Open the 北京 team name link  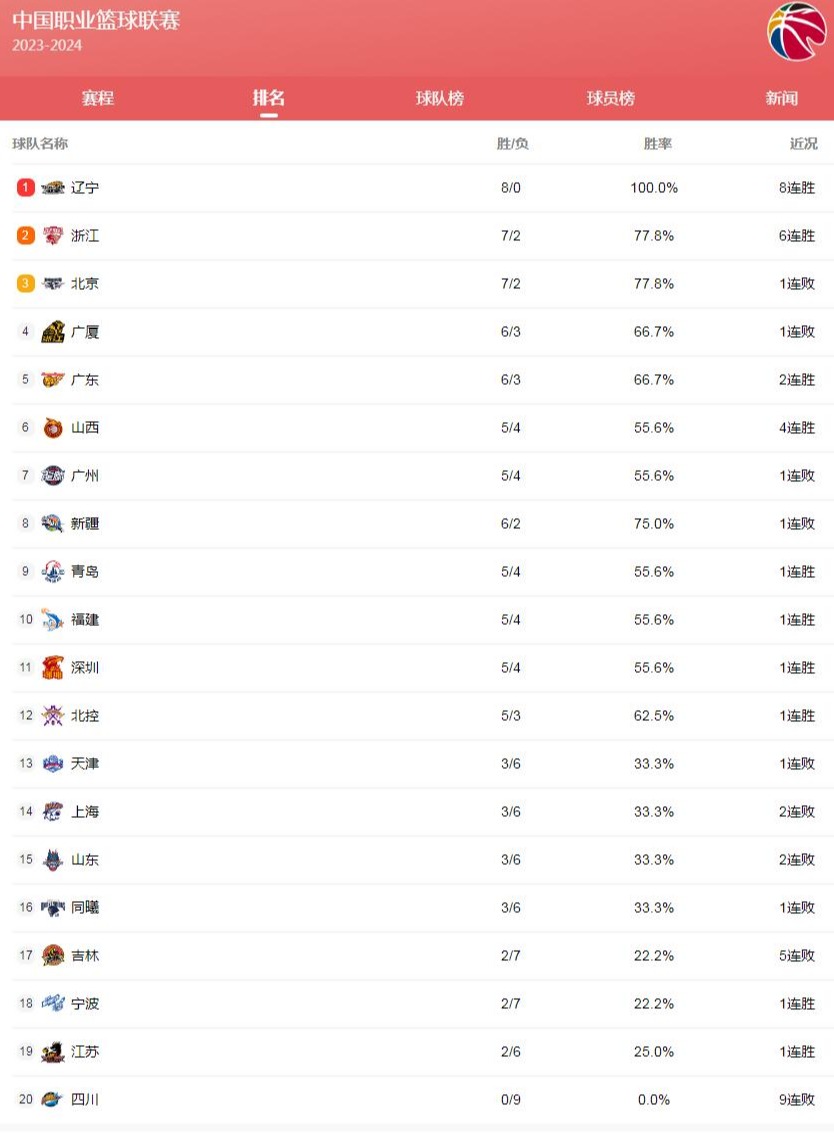[x=85, y=284]
